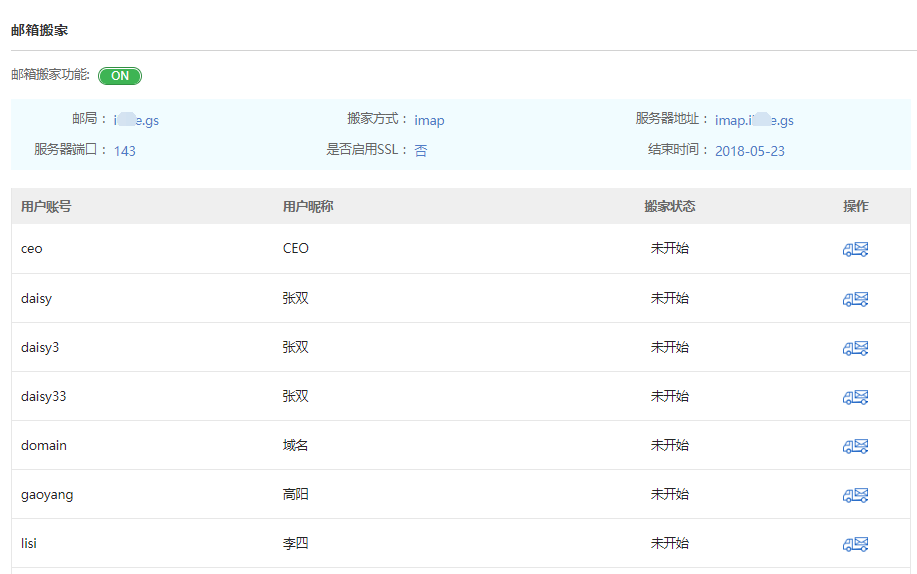Click the 用户账号 column header

click(46, 207)
